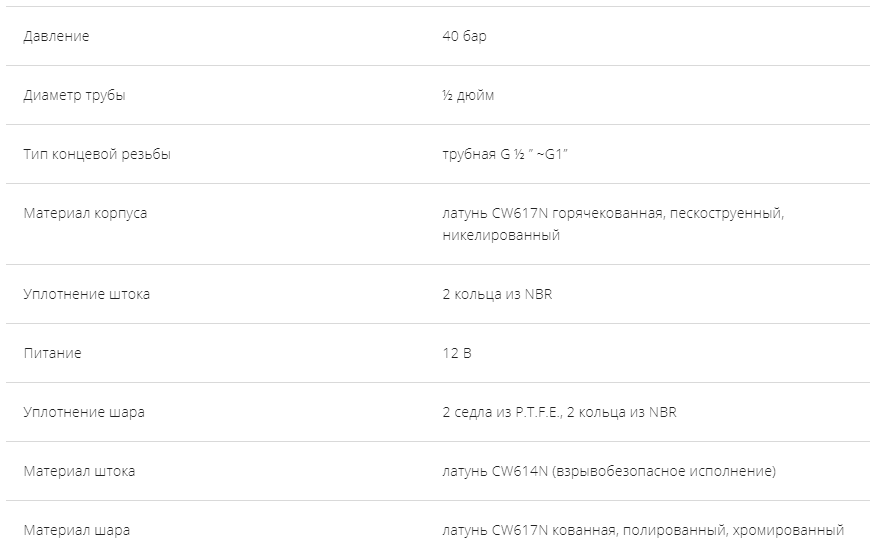This screenshot has width=871, height=557.
Task: Select the stem seal value '2 кольца из NBR'
Action: point(496,294)
